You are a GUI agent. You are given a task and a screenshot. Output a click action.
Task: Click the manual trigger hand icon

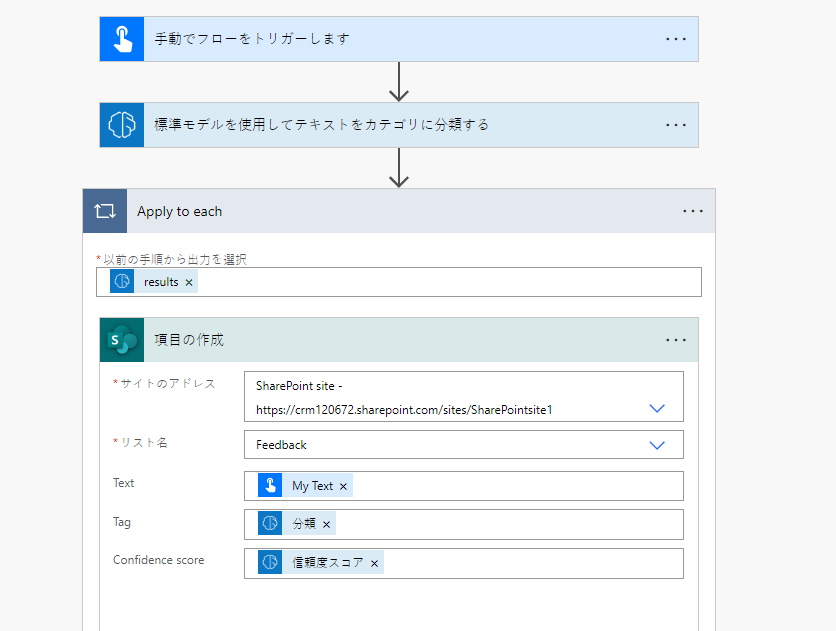pos(122,39)
